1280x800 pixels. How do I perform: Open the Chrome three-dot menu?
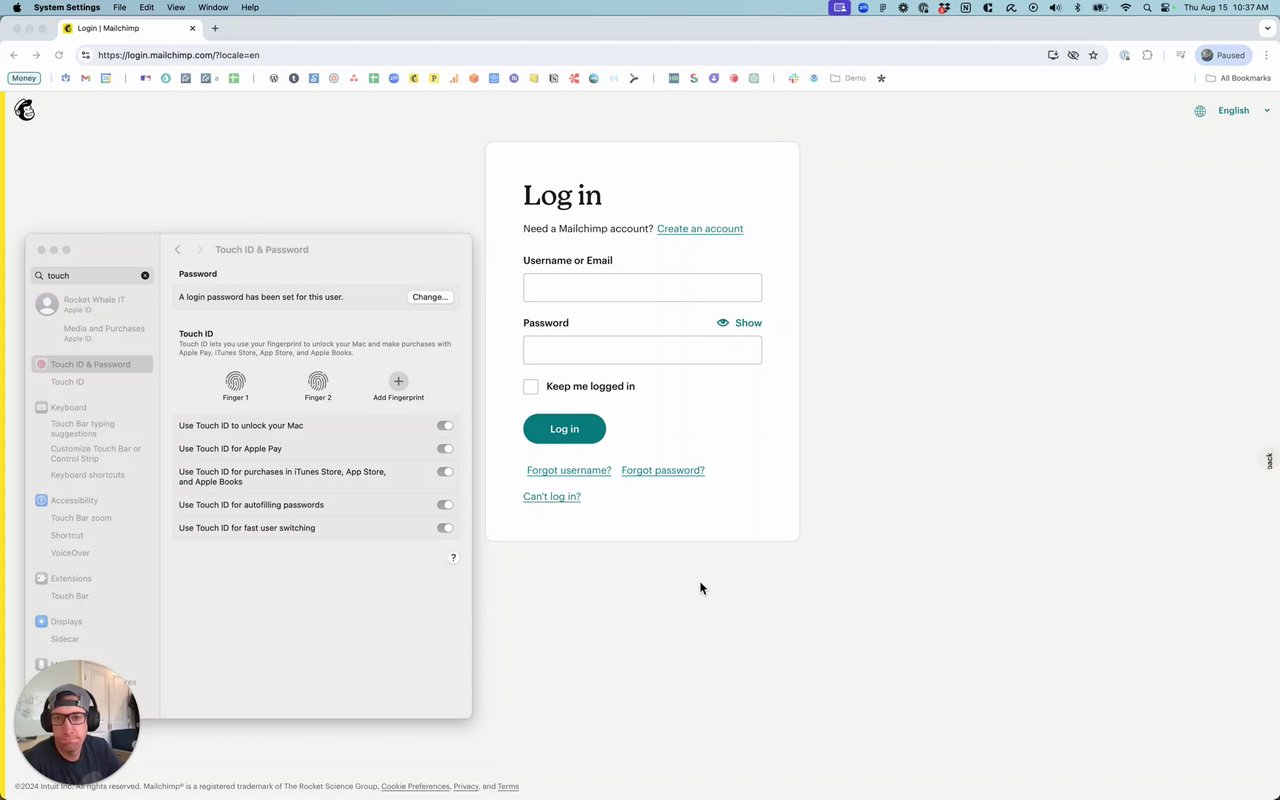pyautogui.click(x=1267, y=55)
